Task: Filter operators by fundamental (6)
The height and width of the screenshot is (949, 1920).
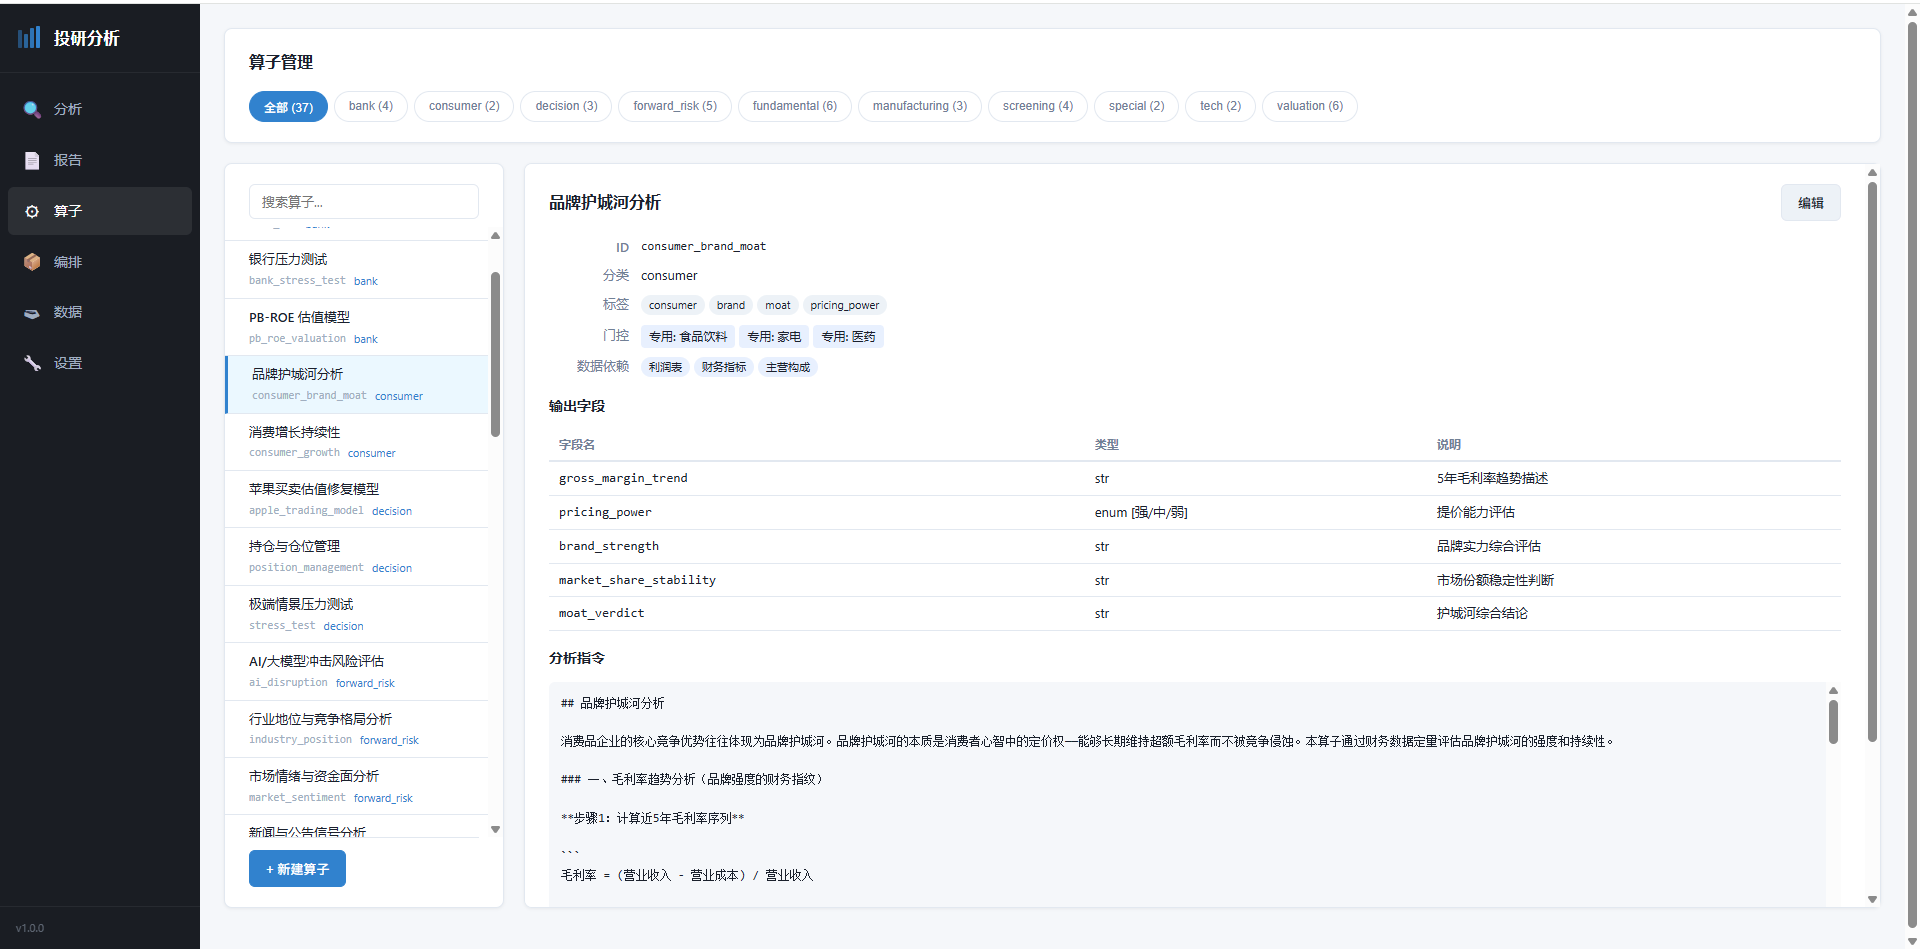Action: pos(795,106)
